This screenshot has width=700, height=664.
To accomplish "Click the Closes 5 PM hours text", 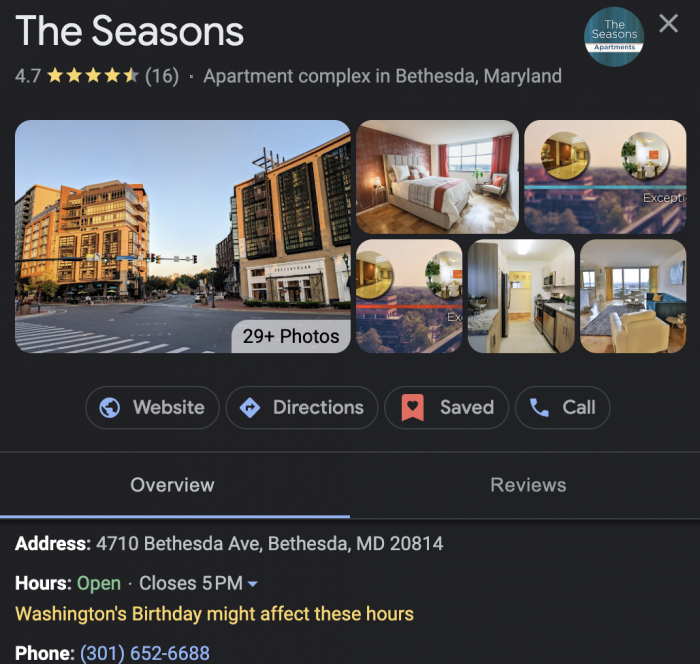I will (191, 583).
